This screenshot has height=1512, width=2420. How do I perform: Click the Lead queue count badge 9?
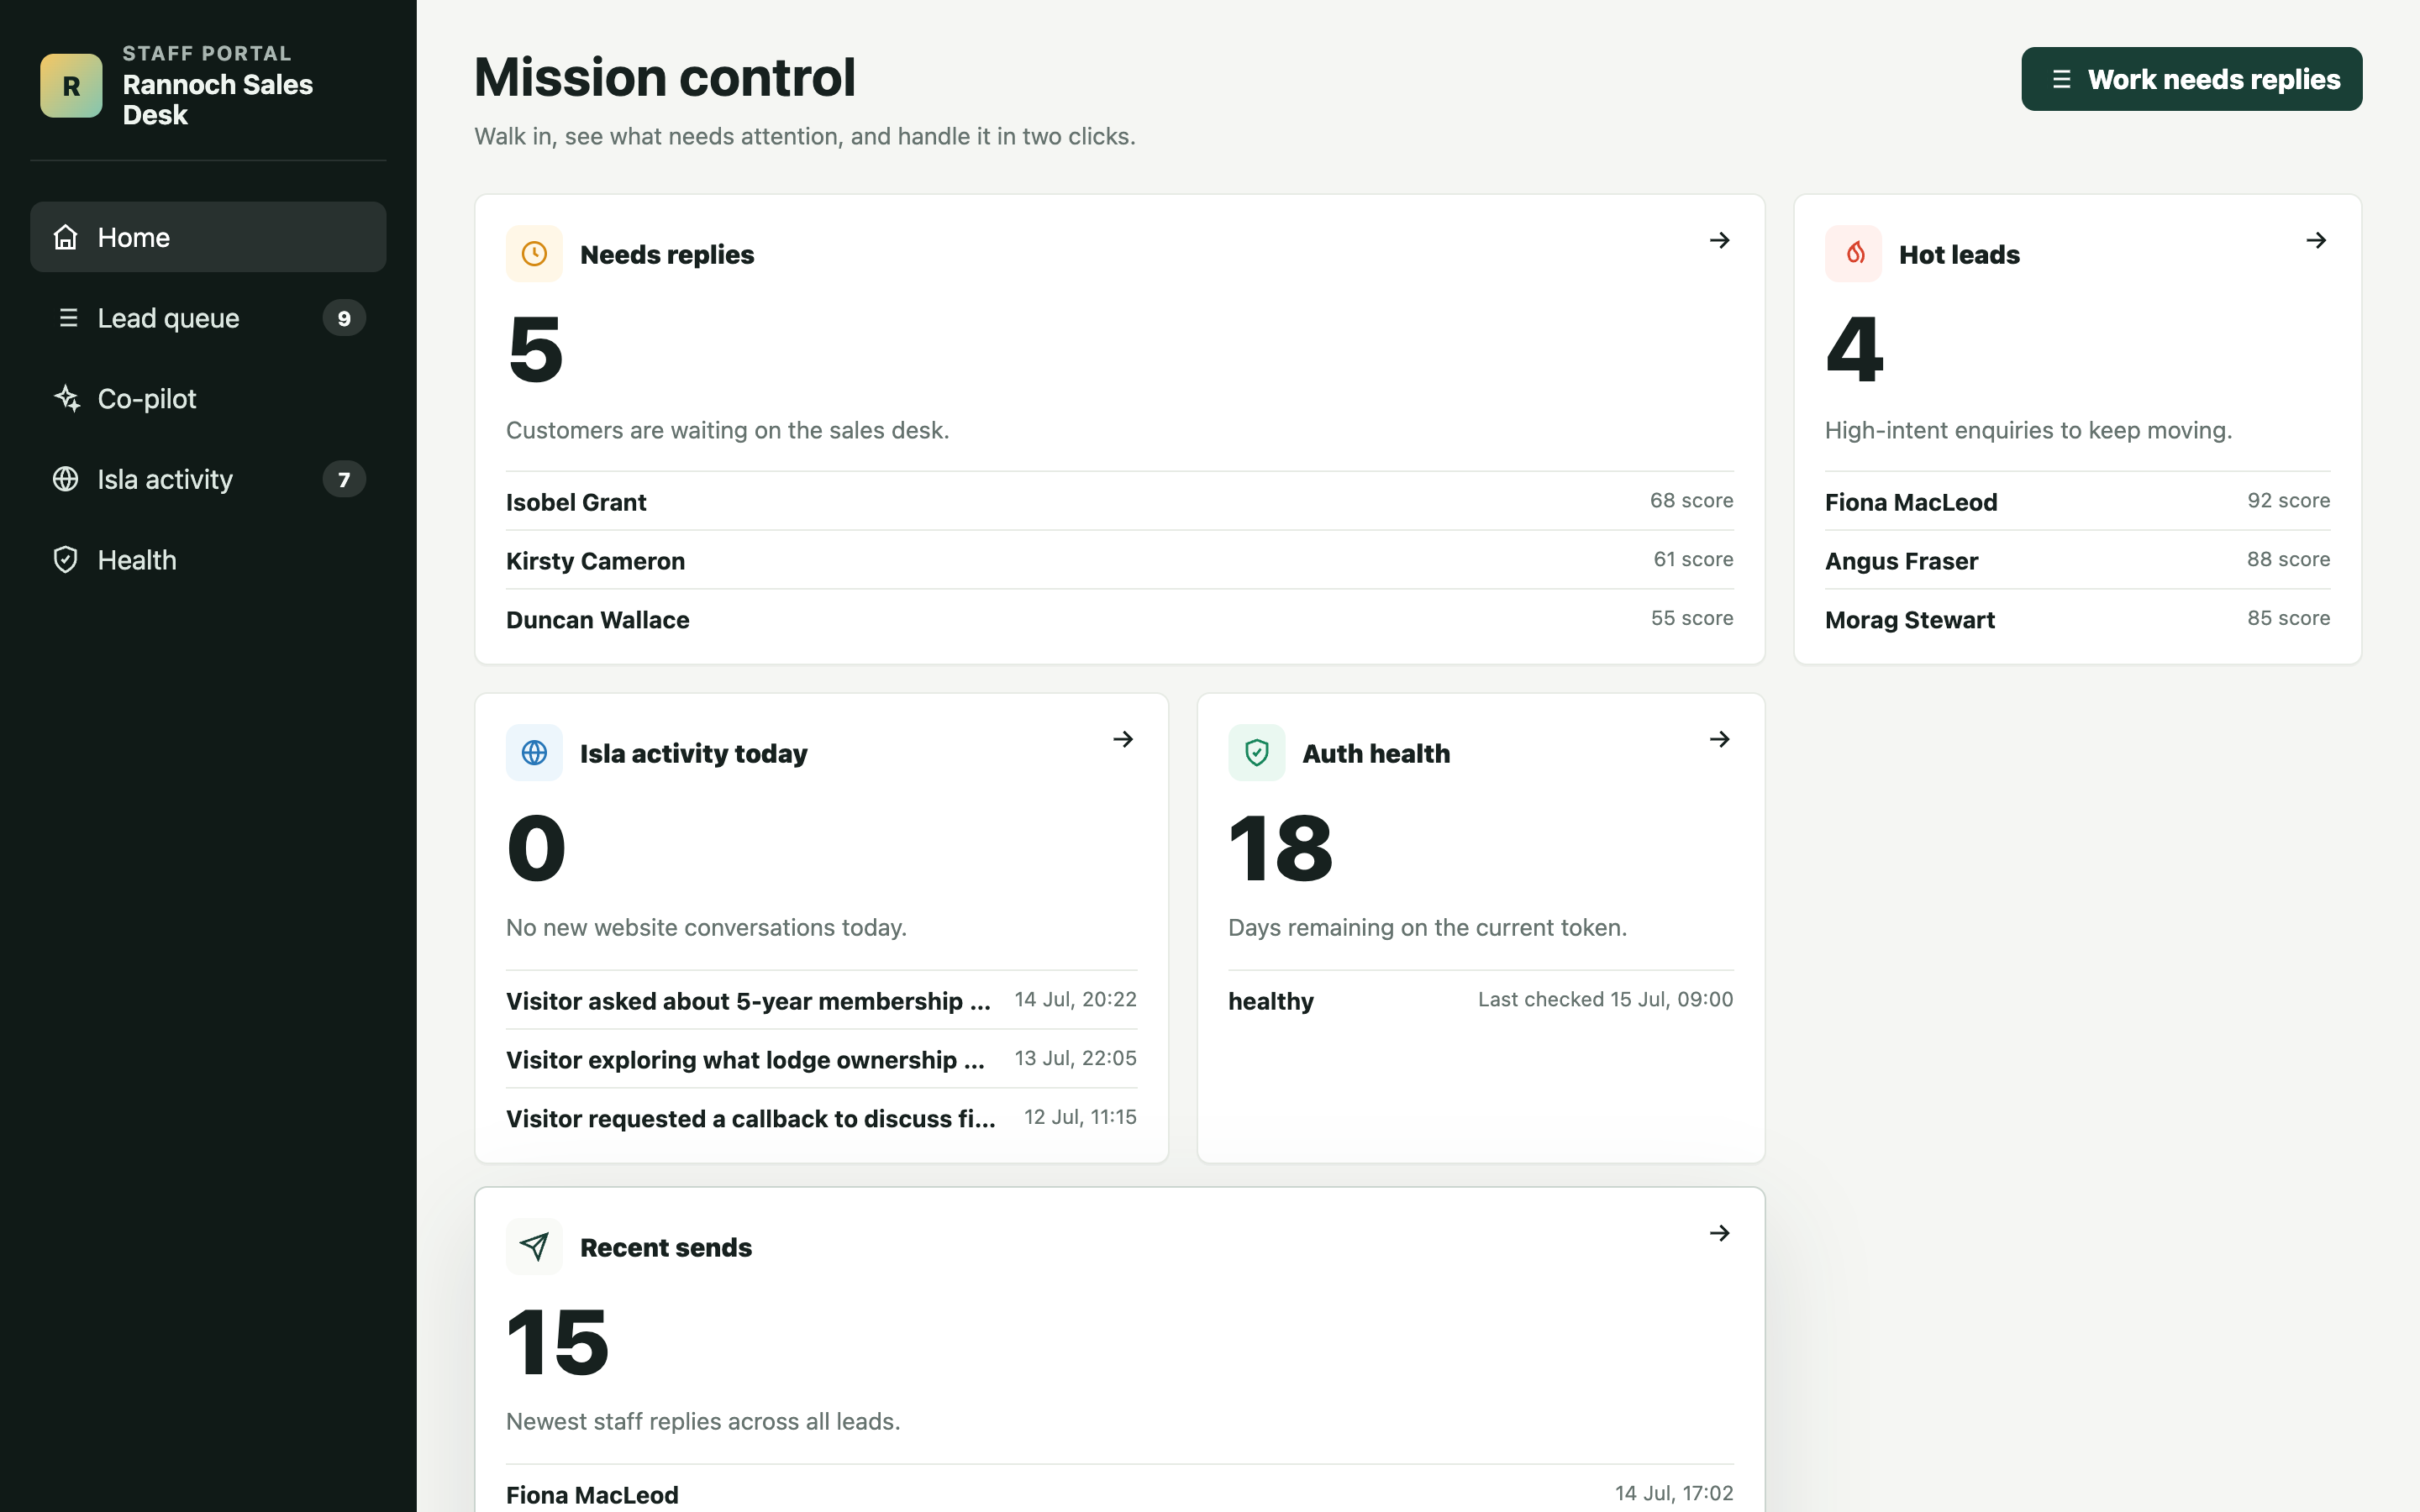pyautogui.click(x=344, y=318)
